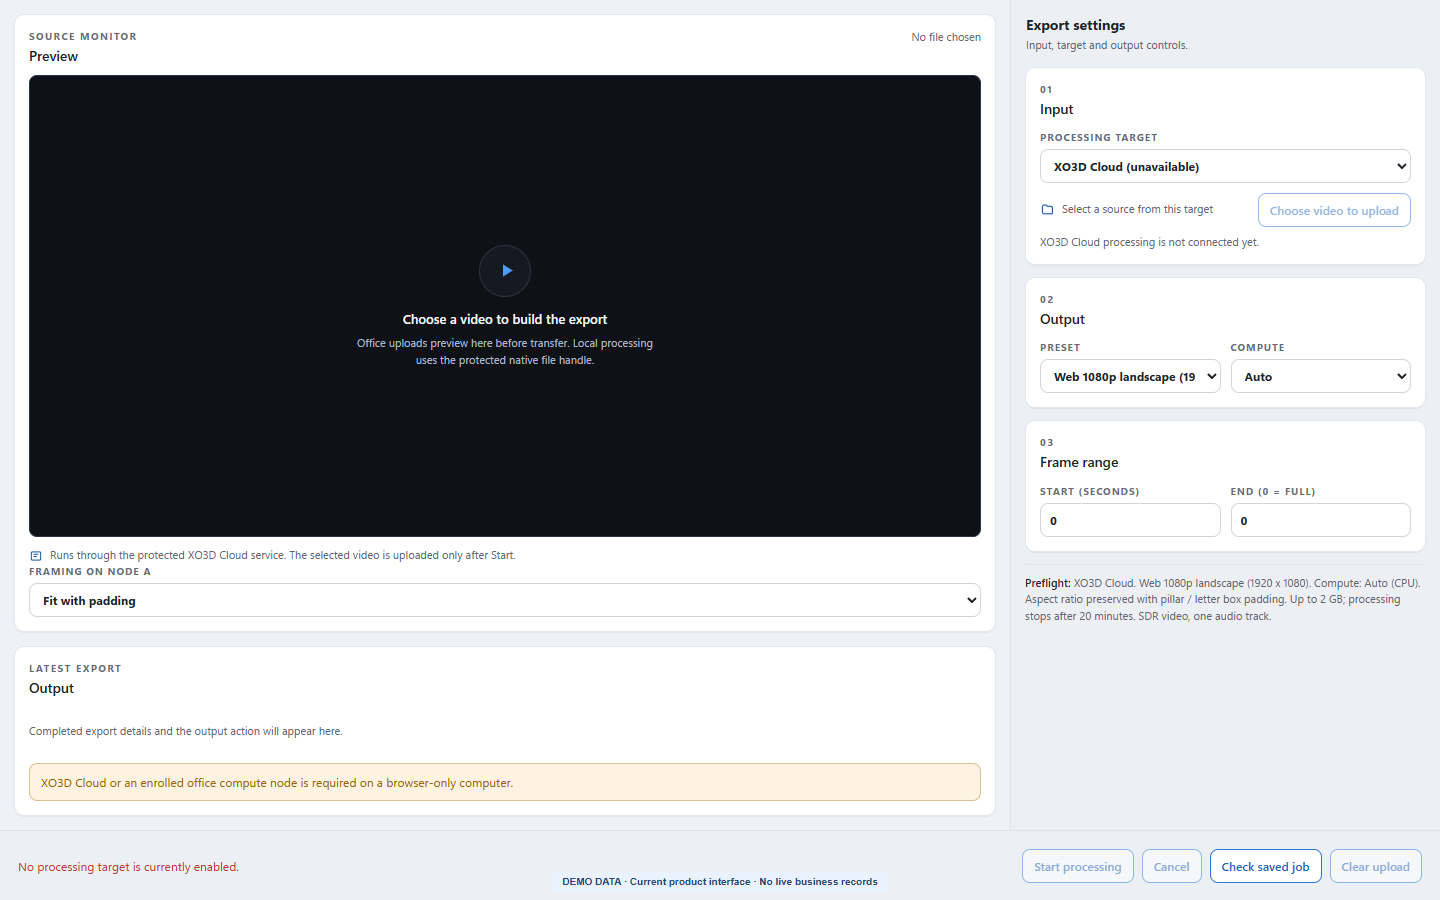Click the folder icon beside source selection text

(1047, 210)
